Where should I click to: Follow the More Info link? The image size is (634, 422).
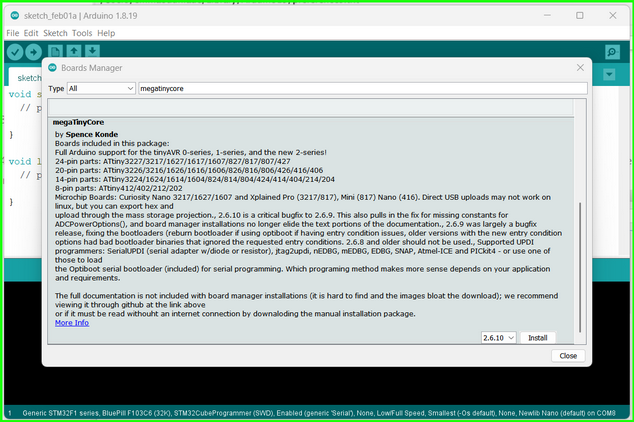[72, 323]
